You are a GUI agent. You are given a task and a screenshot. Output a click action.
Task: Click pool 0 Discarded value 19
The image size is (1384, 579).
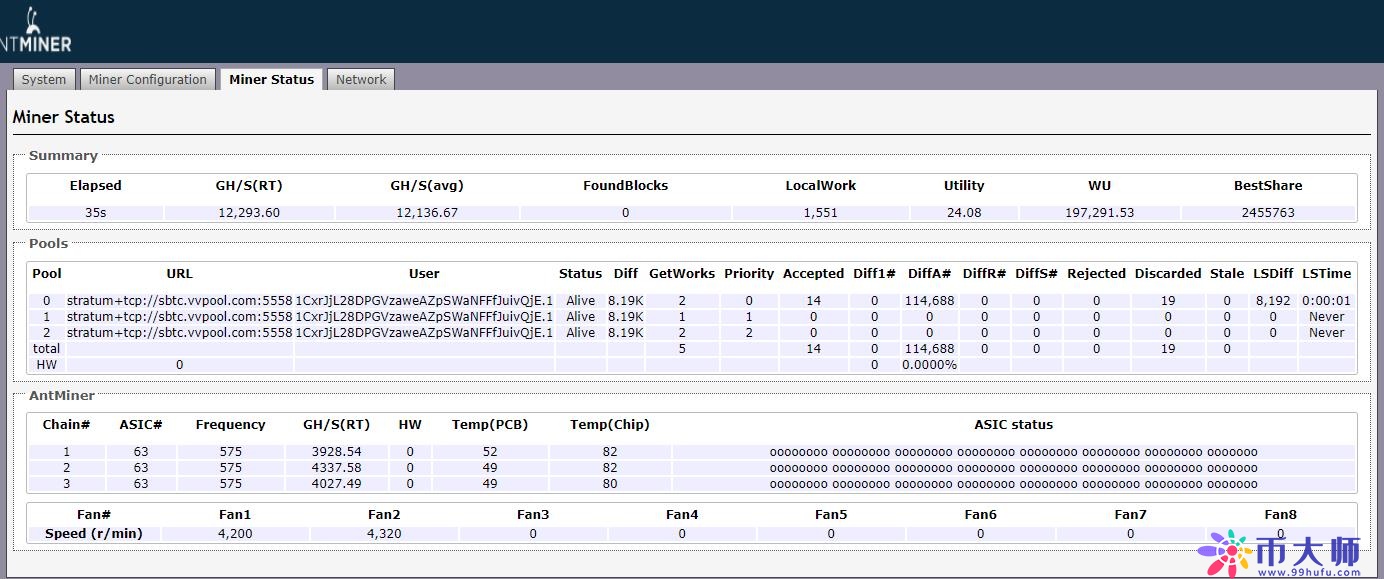coord(1168,300)
